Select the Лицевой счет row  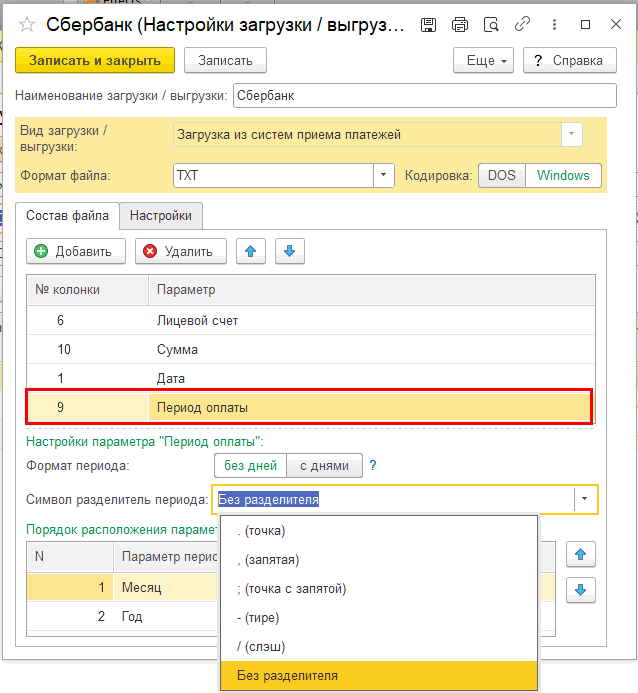pyautogui.click(x=311, y=320)
